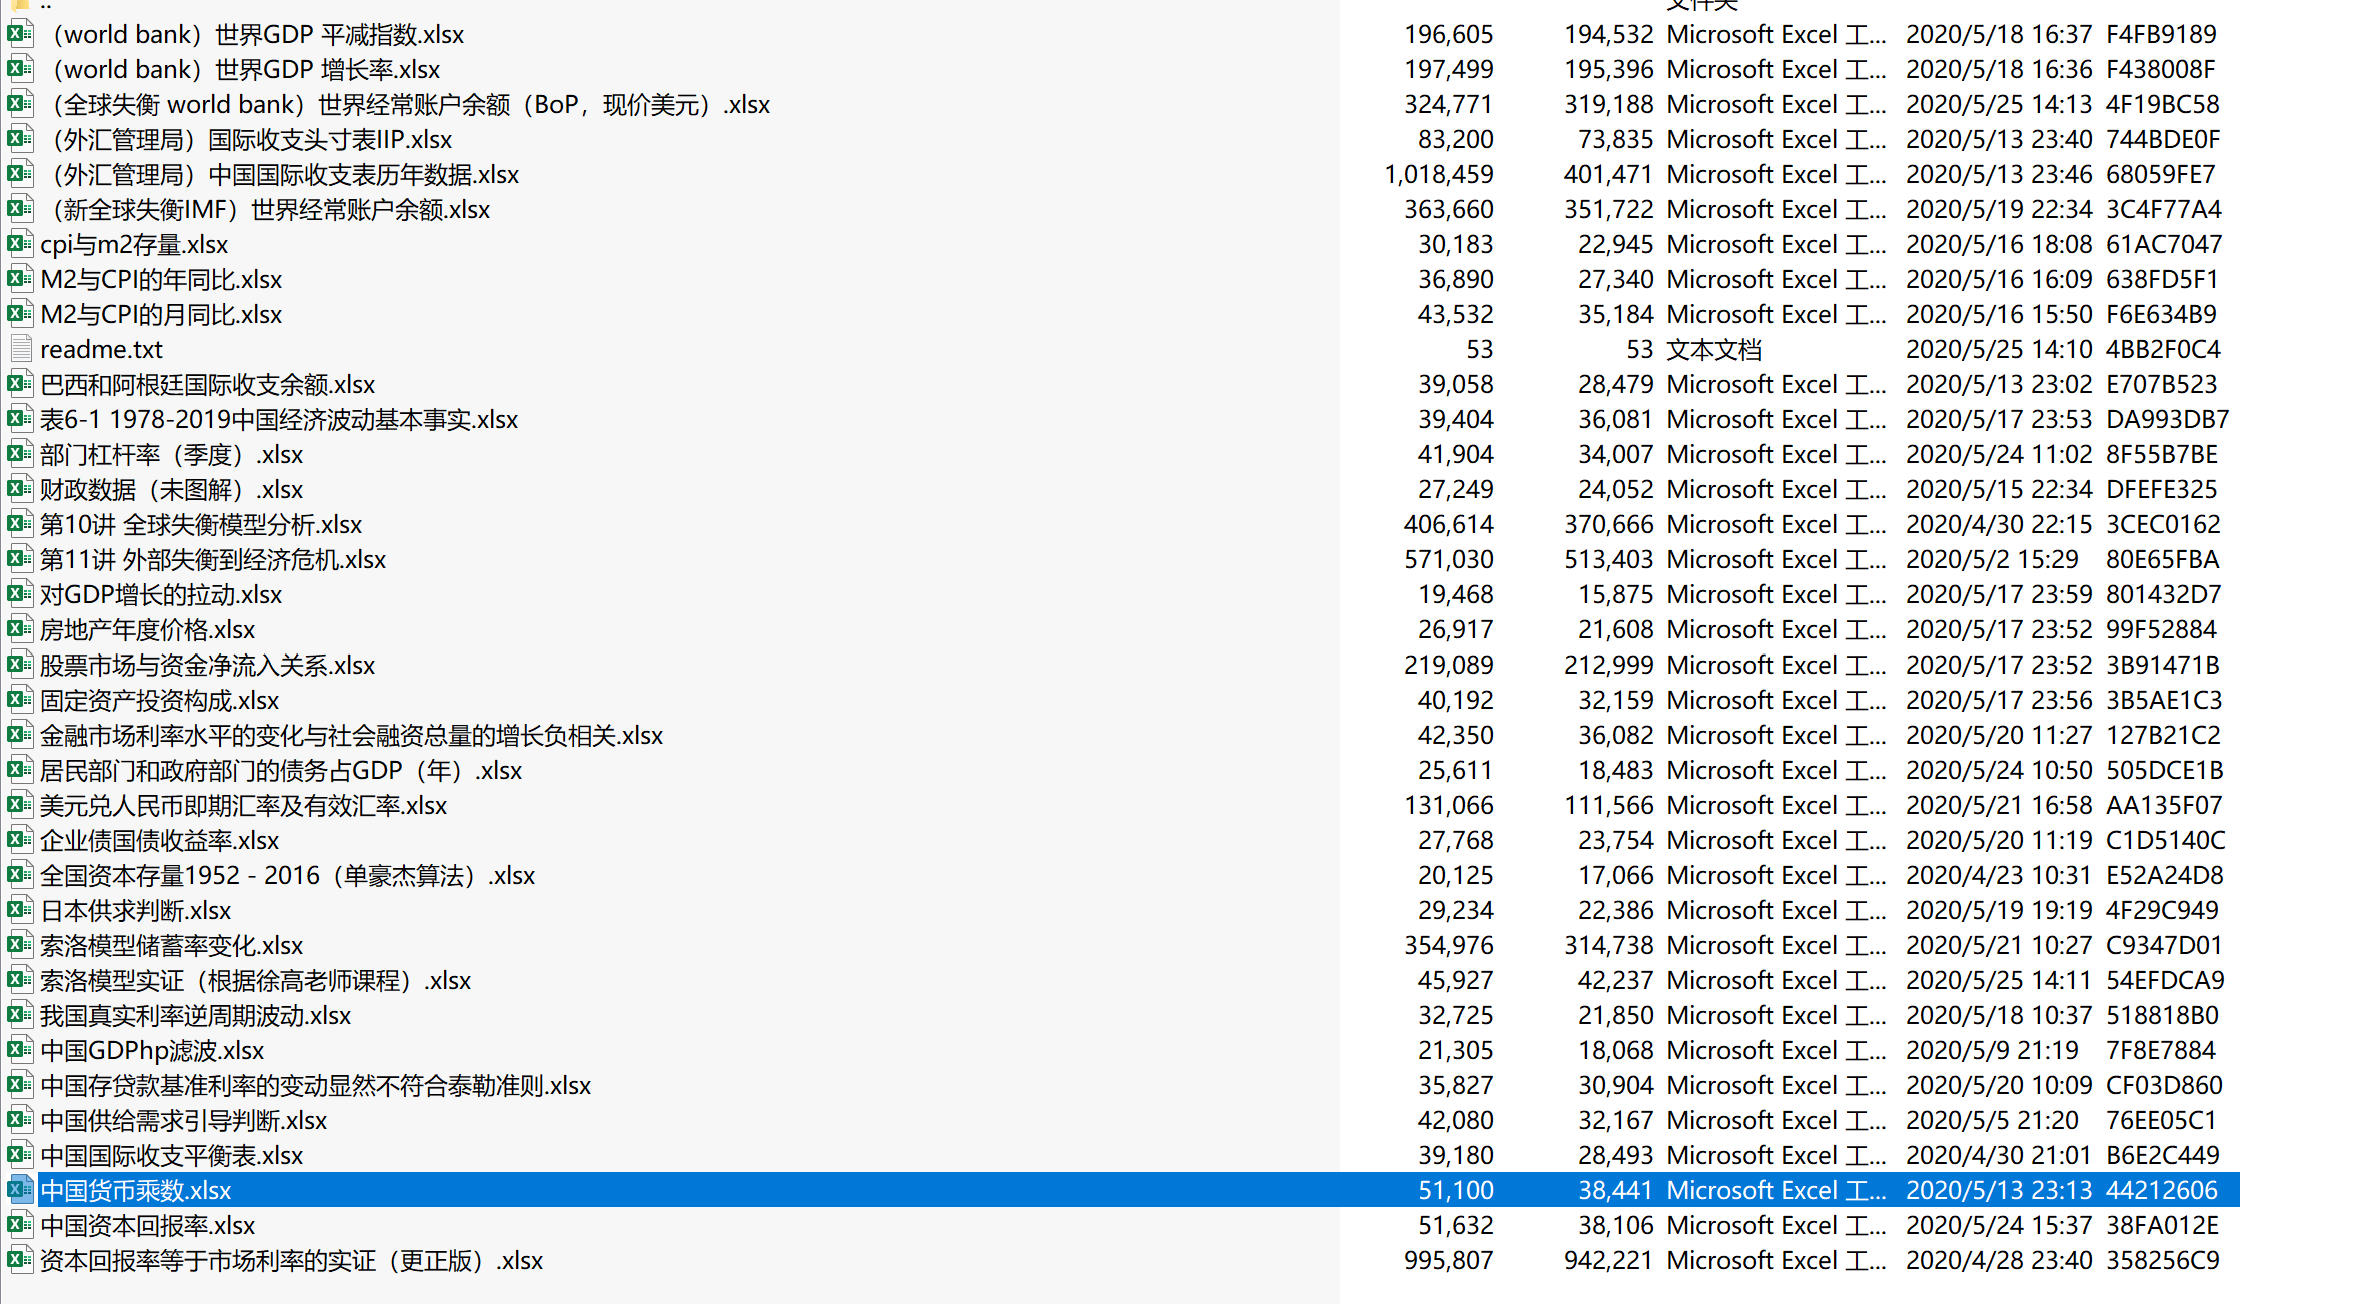
Task: Select file 索洛模型实证（根据徐高老师课程）.xlsx
Action: pyautogui.click(x=256, y=981)
